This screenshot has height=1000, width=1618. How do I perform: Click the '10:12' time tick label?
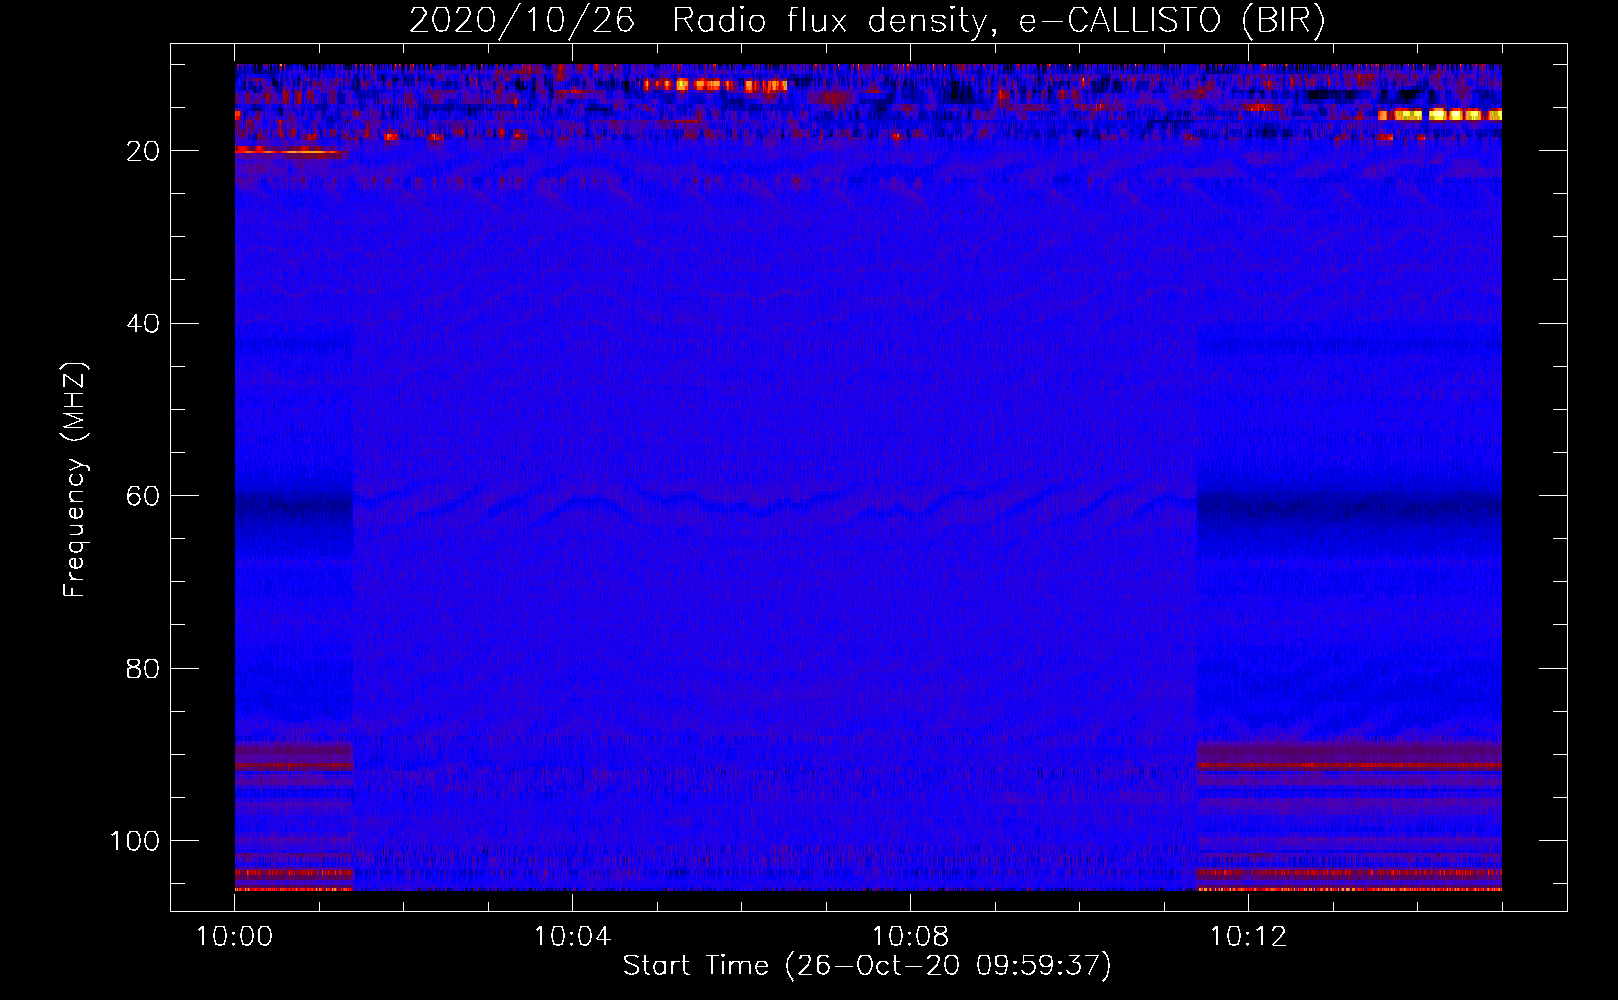(1248, 937)
